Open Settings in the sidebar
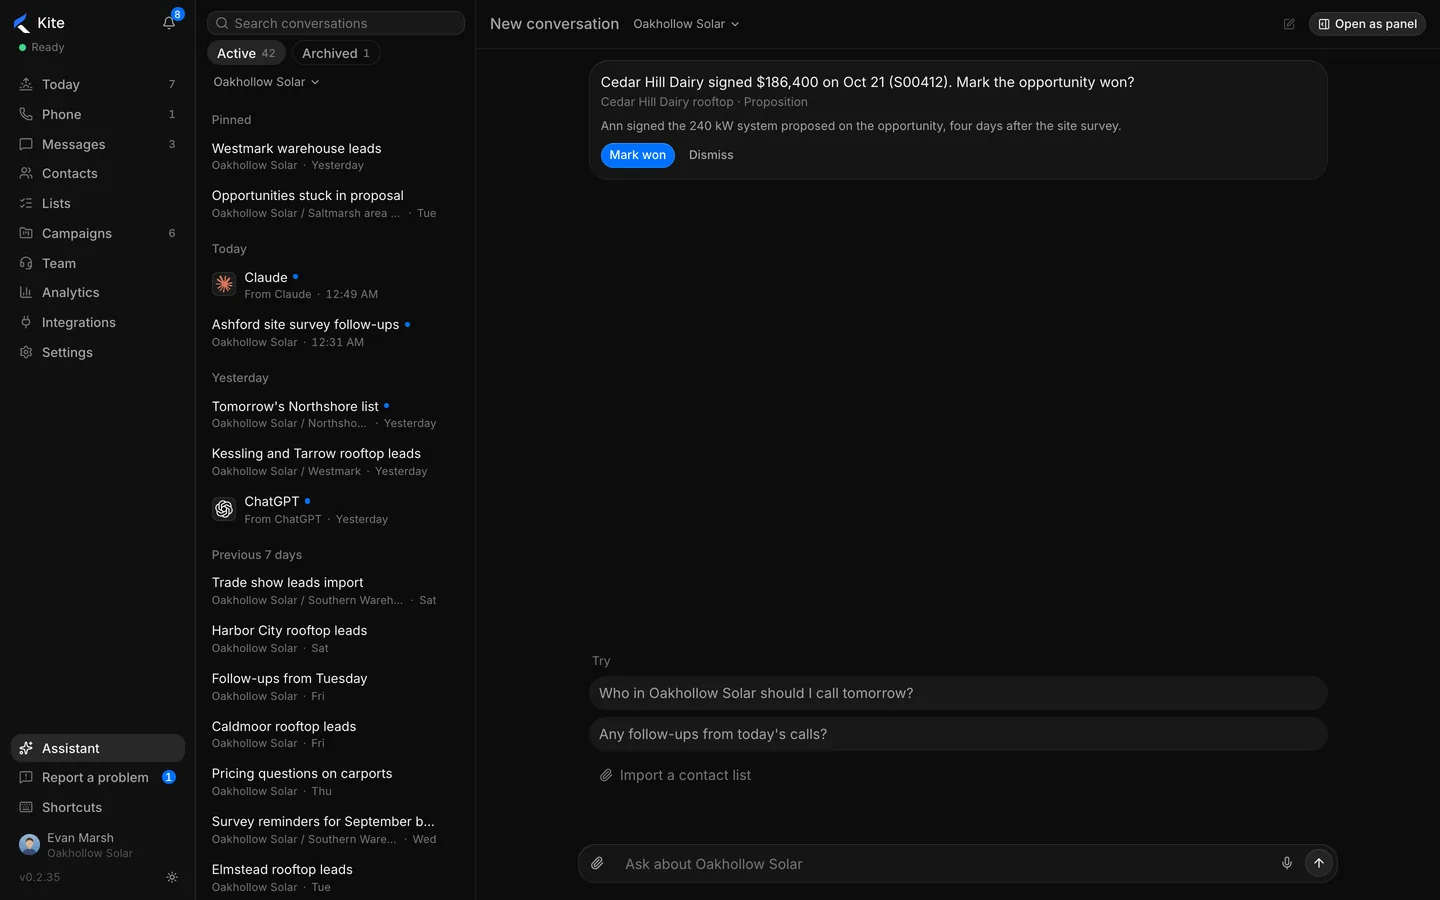 97,353
